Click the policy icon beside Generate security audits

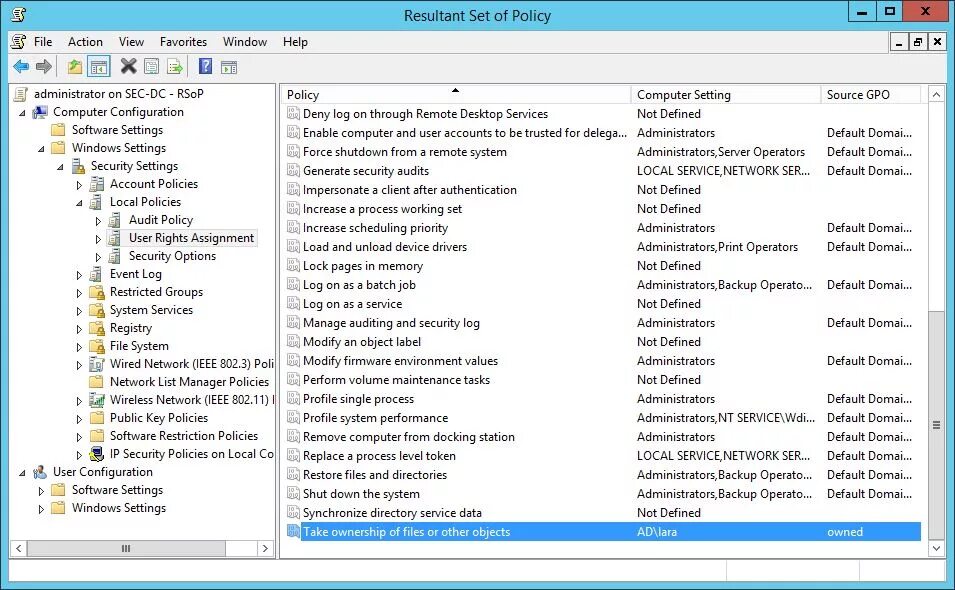(293, 170)
